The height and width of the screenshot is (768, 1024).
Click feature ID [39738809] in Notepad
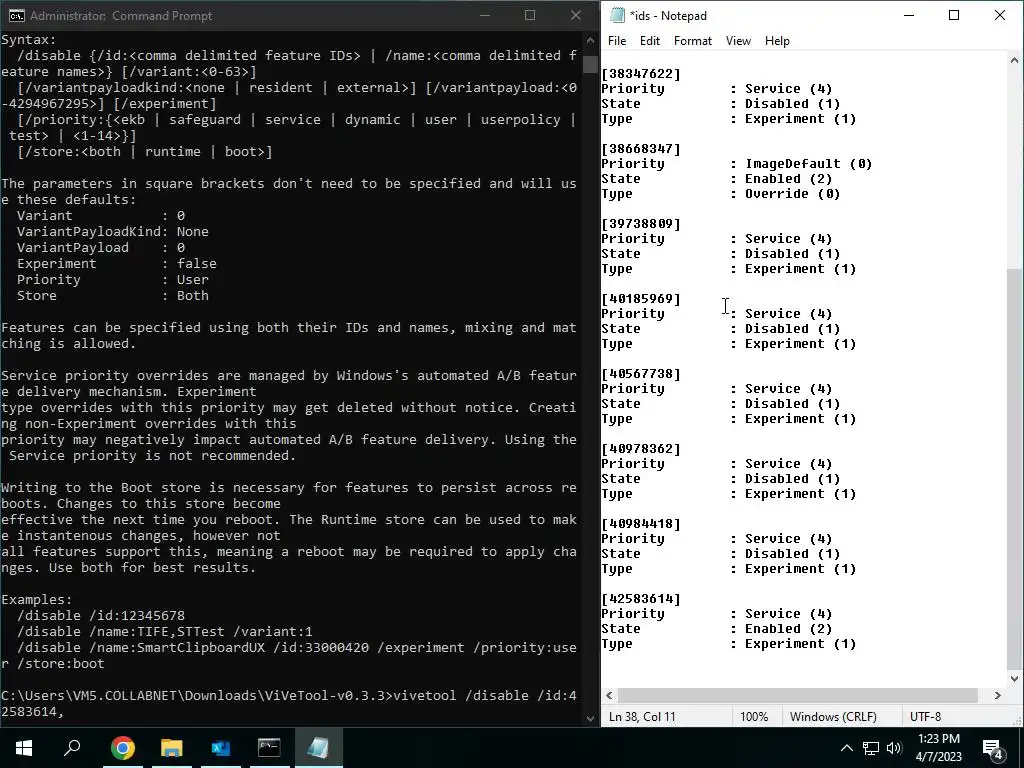coord(641,224)
